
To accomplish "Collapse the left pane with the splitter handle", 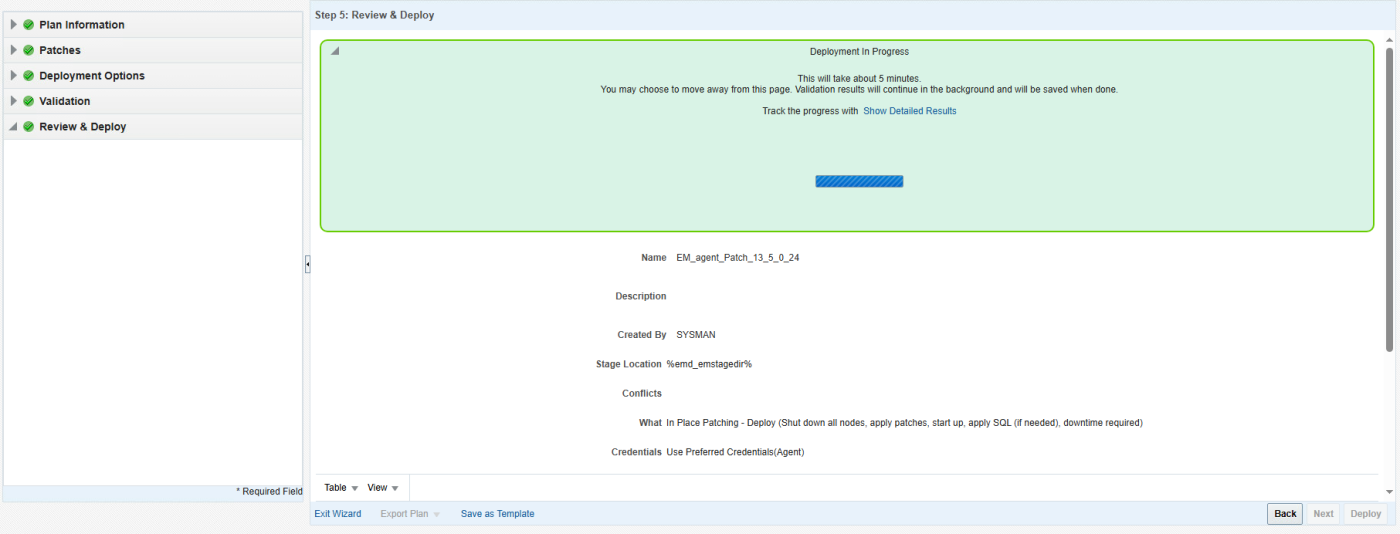I will (307, 264).
